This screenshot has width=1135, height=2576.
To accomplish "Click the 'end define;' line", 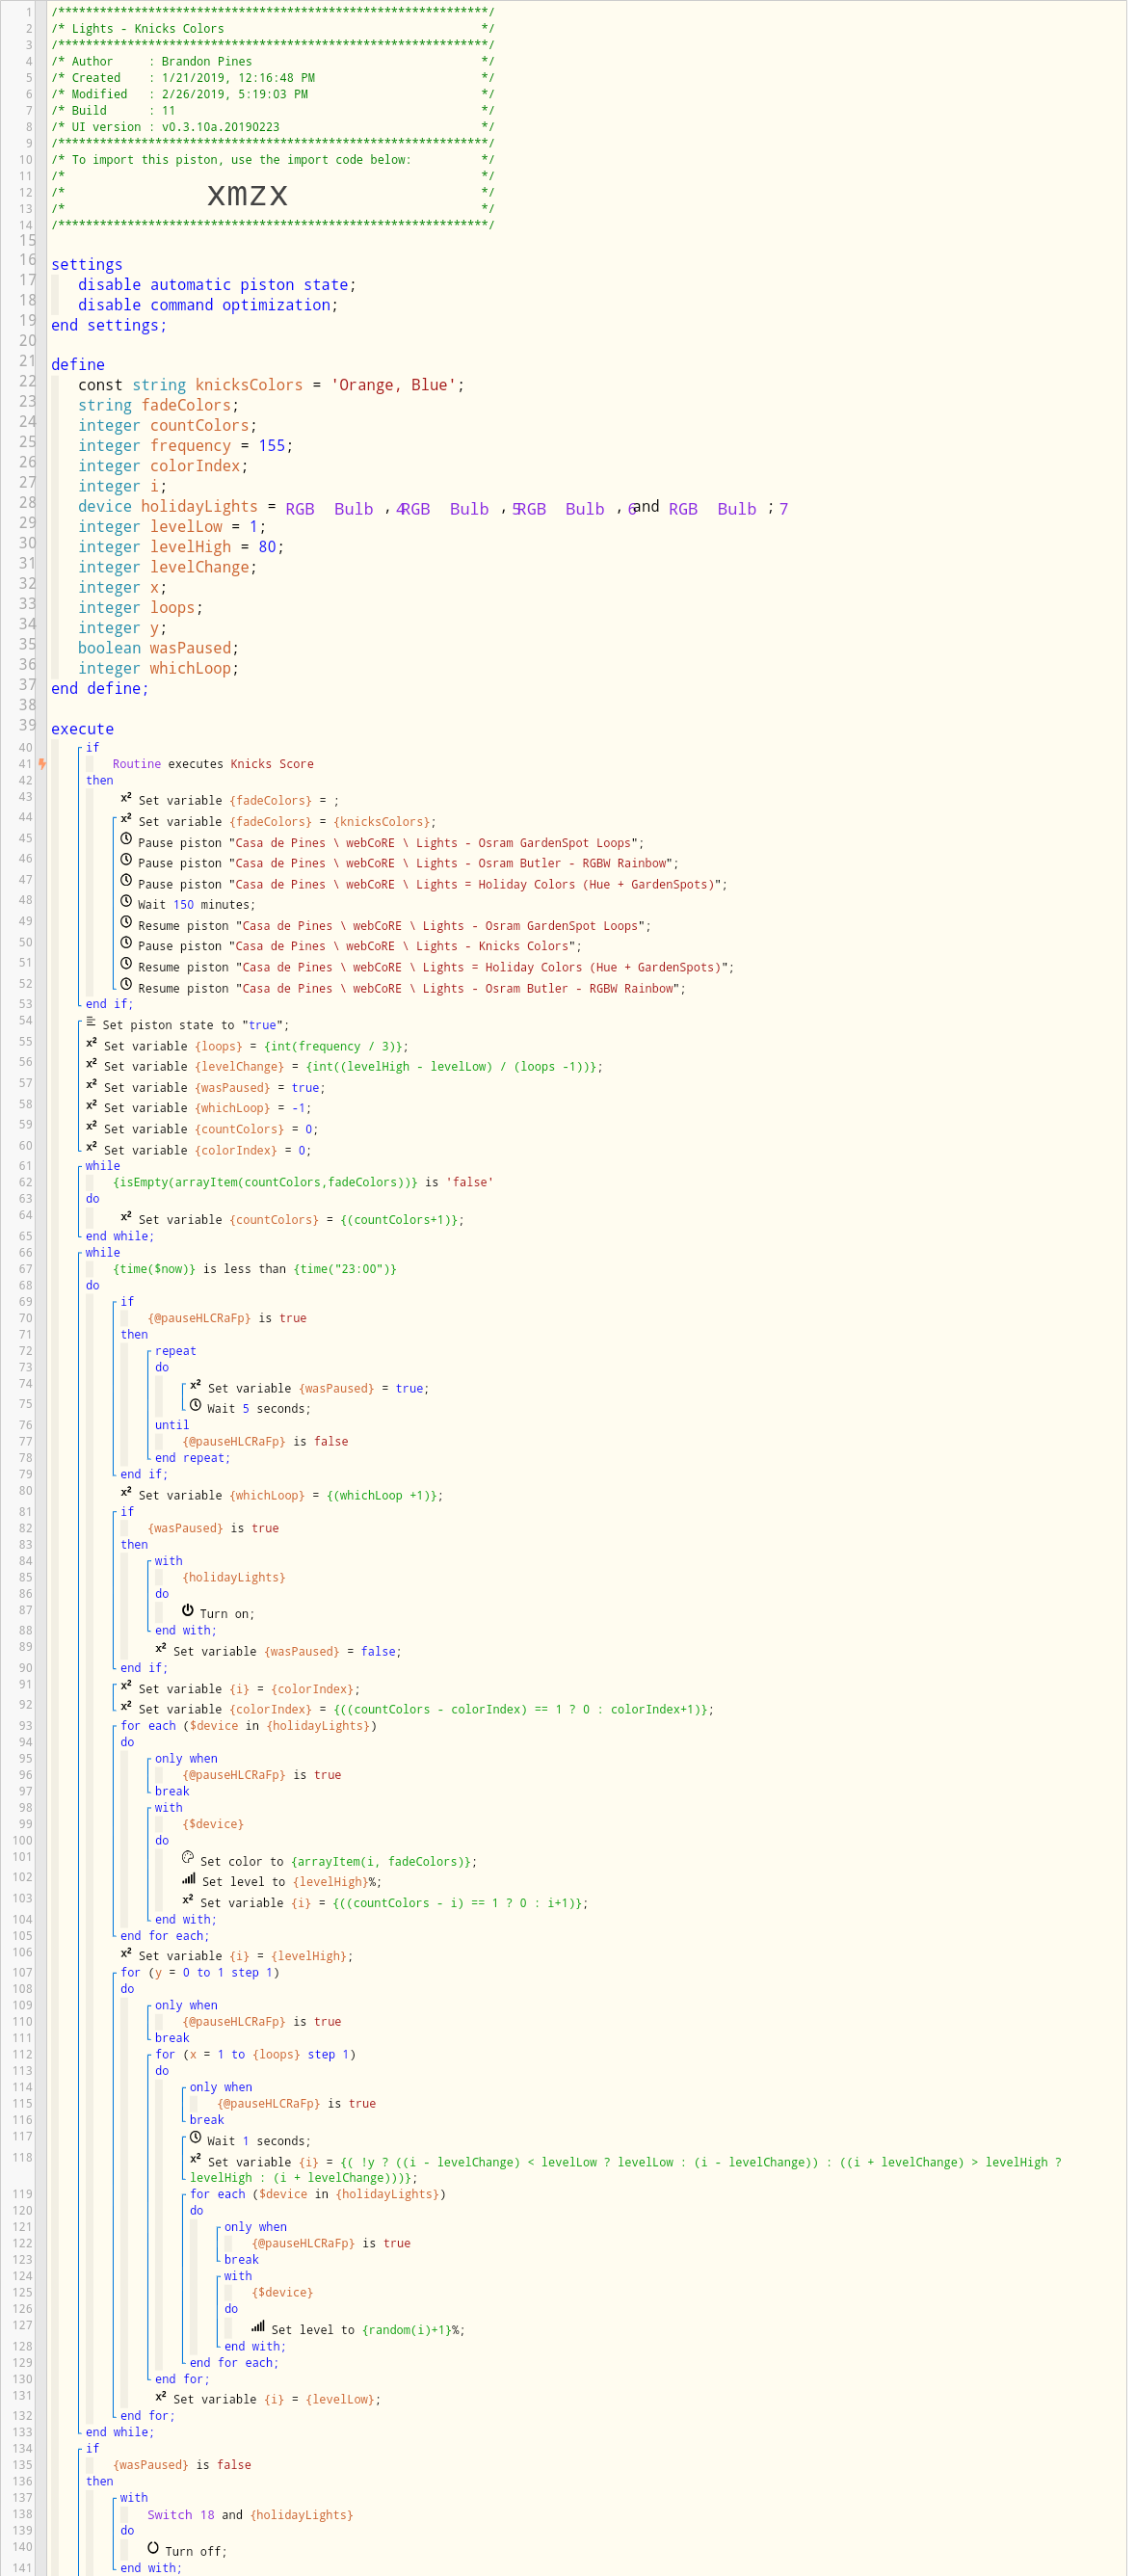I will (100, 688).
